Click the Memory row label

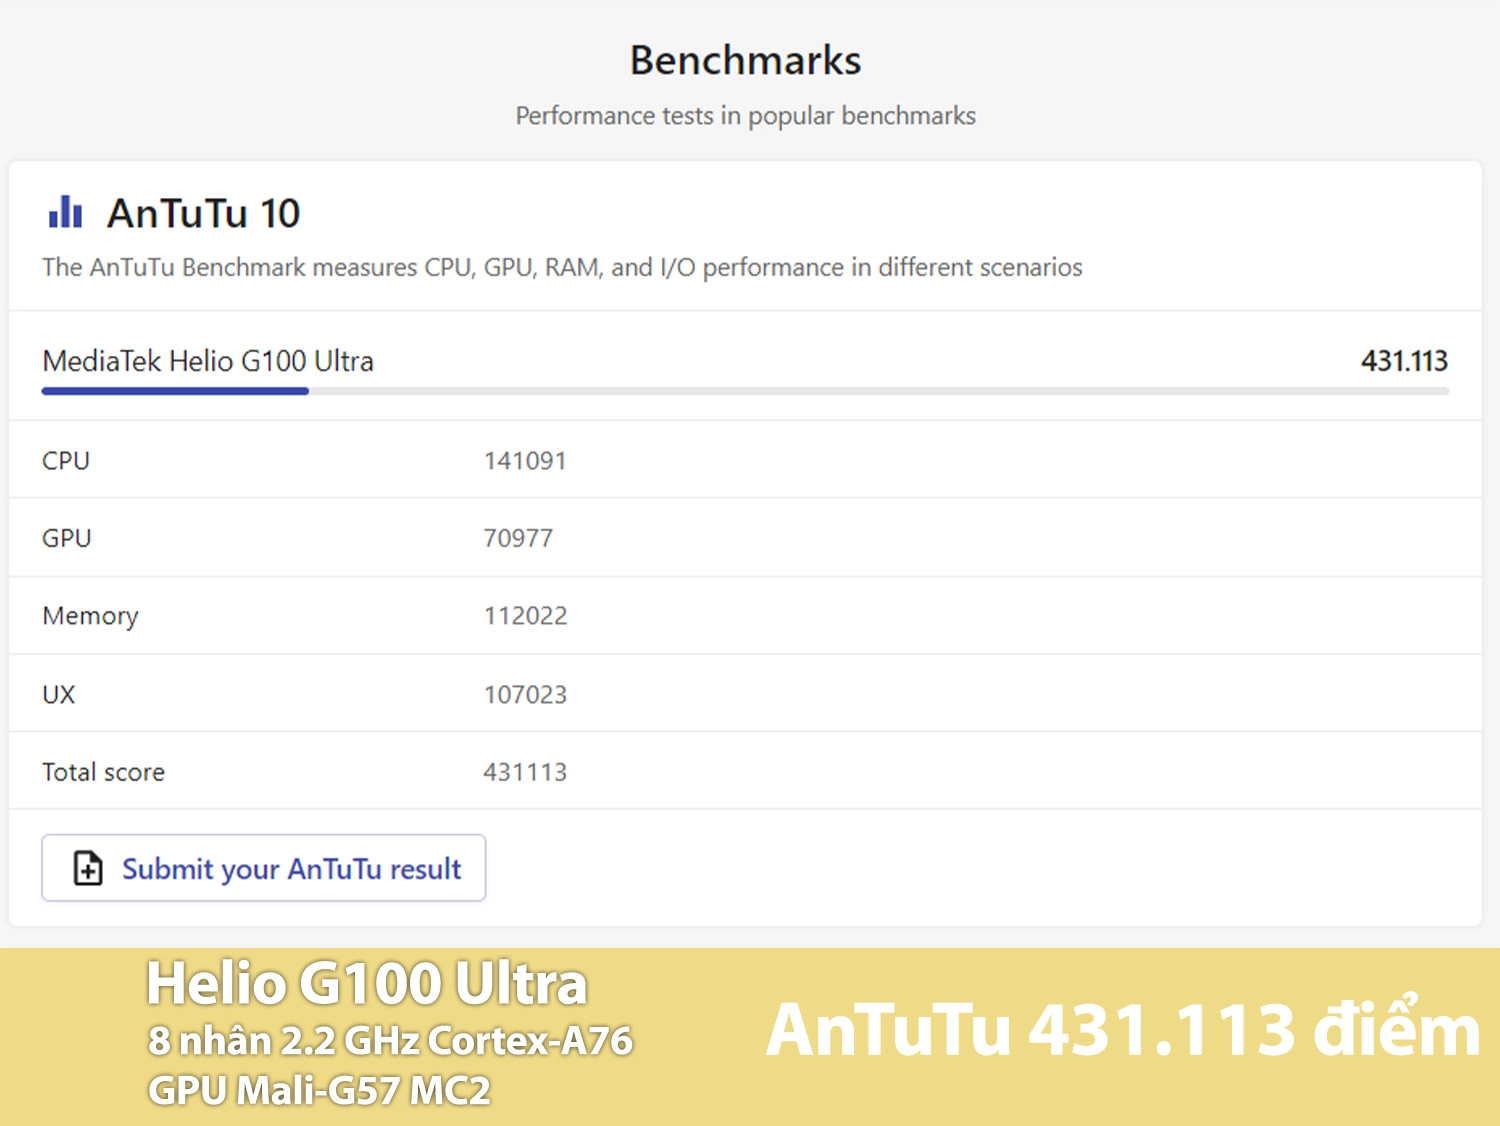(x=90, y=616)
